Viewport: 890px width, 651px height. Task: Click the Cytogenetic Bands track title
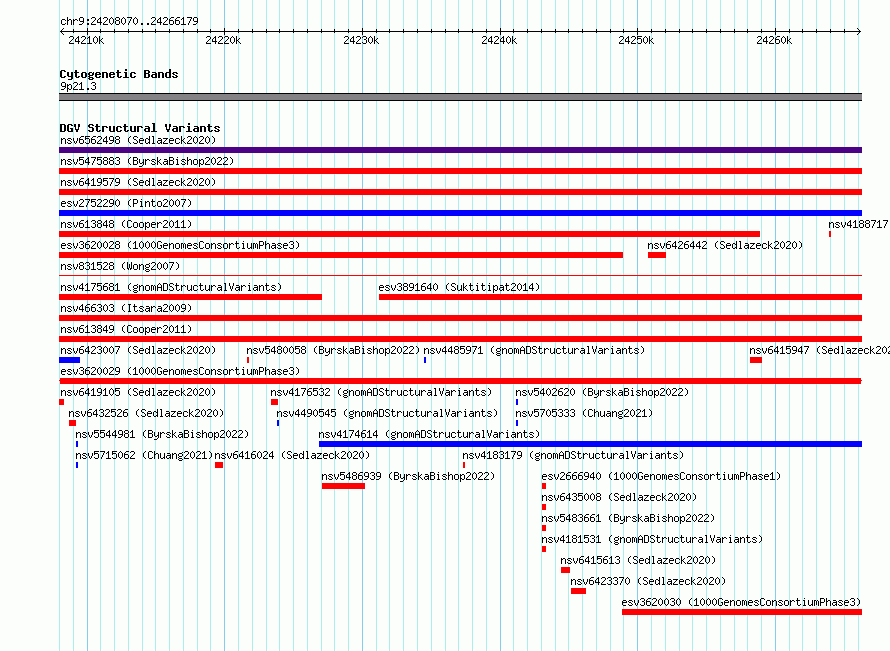(119, 74)
